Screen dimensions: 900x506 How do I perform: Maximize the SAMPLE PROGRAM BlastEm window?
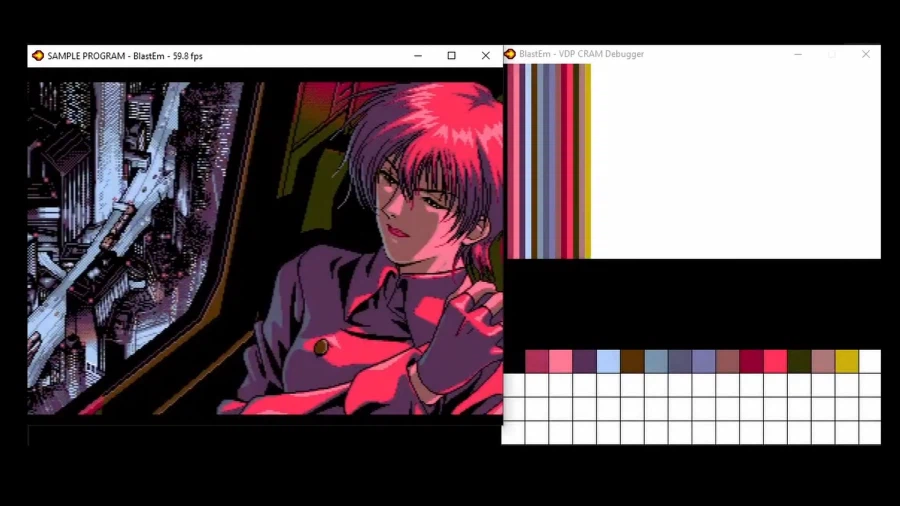[452, 56]
